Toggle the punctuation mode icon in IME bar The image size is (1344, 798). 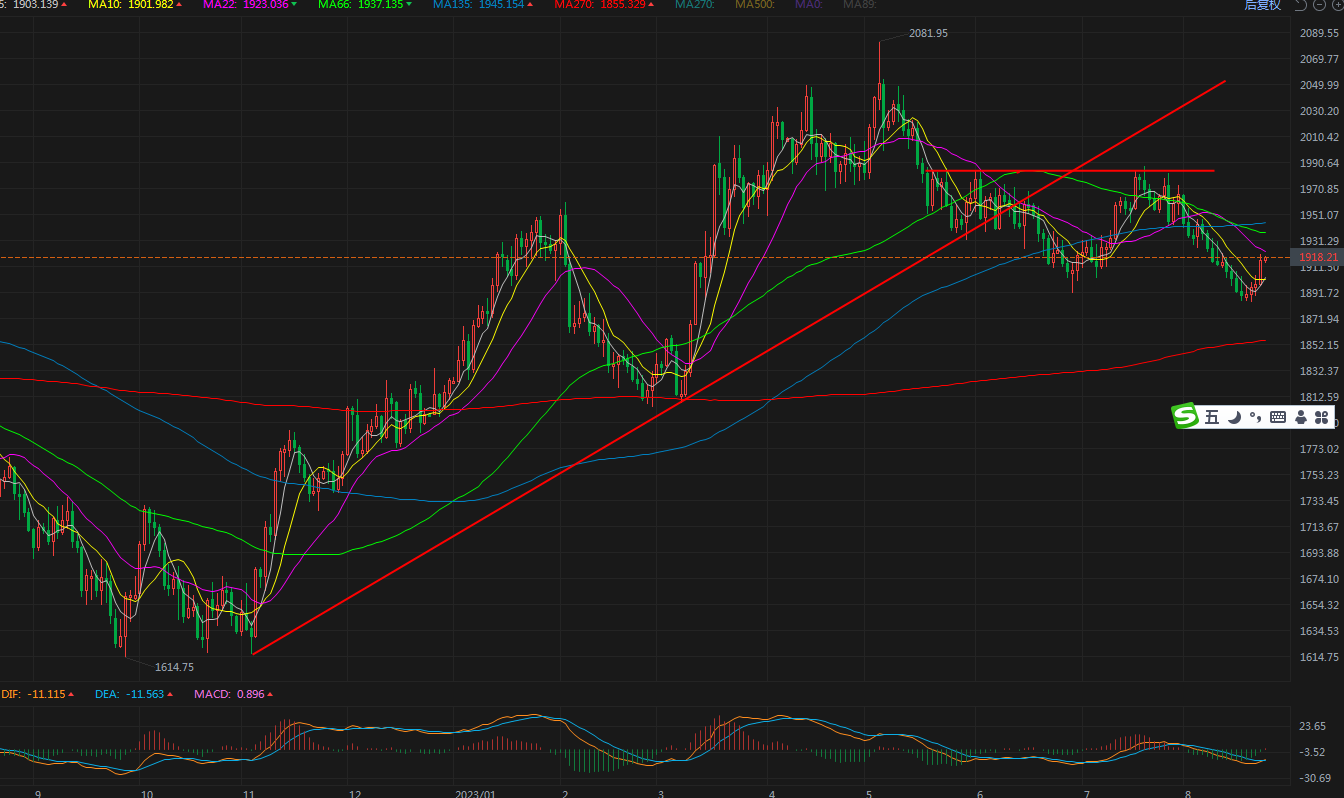click(1256, 417)
